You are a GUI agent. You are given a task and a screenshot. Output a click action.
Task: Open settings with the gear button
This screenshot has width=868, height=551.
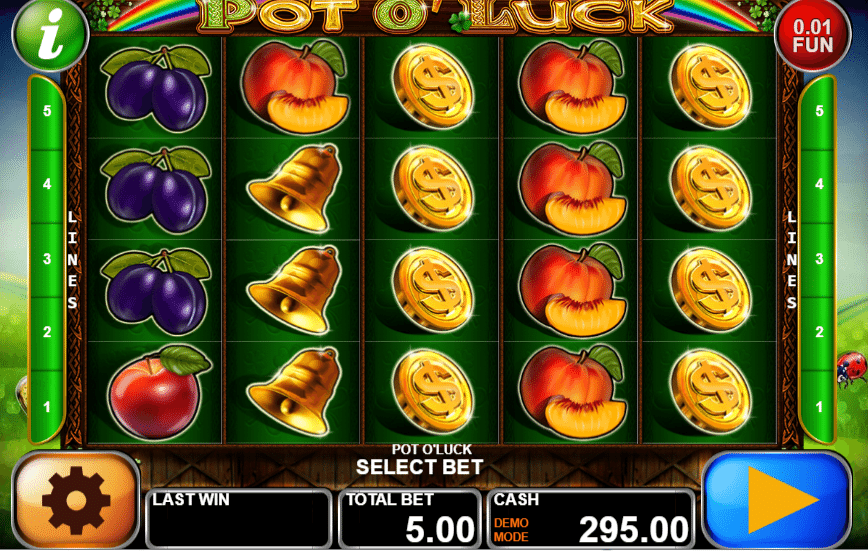[76, 501]
